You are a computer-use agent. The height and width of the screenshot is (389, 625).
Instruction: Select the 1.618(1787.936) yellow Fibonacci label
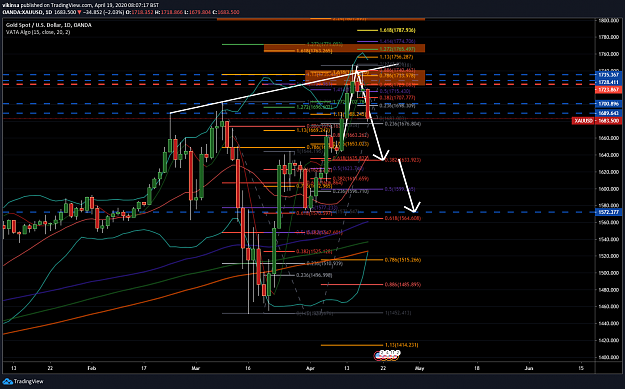397,30
